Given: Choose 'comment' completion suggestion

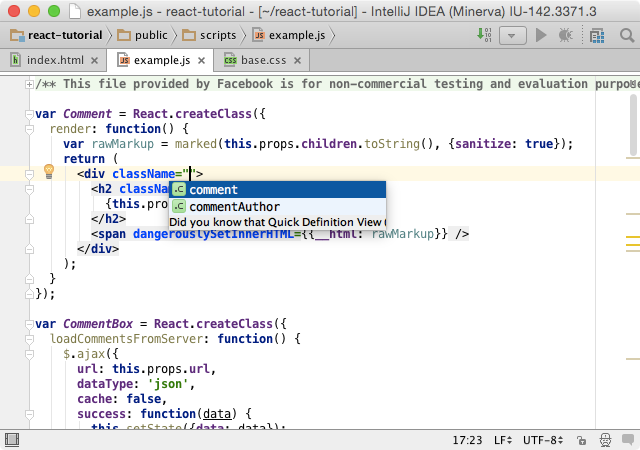Looking at the screenshot, I should pos(278,189).
